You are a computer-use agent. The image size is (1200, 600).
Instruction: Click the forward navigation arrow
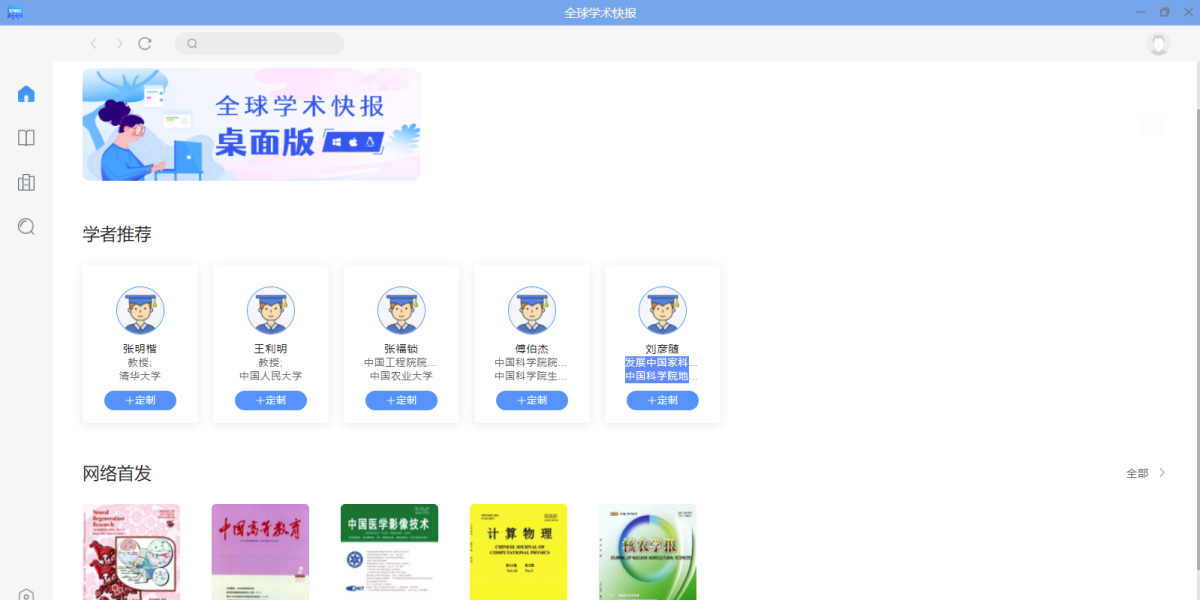tap(118, 43)
